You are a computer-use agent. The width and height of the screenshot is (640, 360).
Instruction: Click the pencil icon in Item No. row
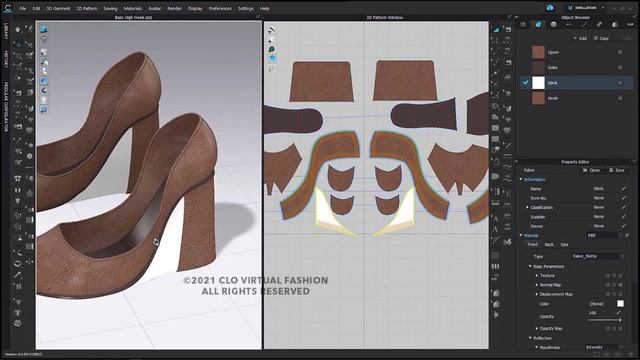tap(624, 198)
